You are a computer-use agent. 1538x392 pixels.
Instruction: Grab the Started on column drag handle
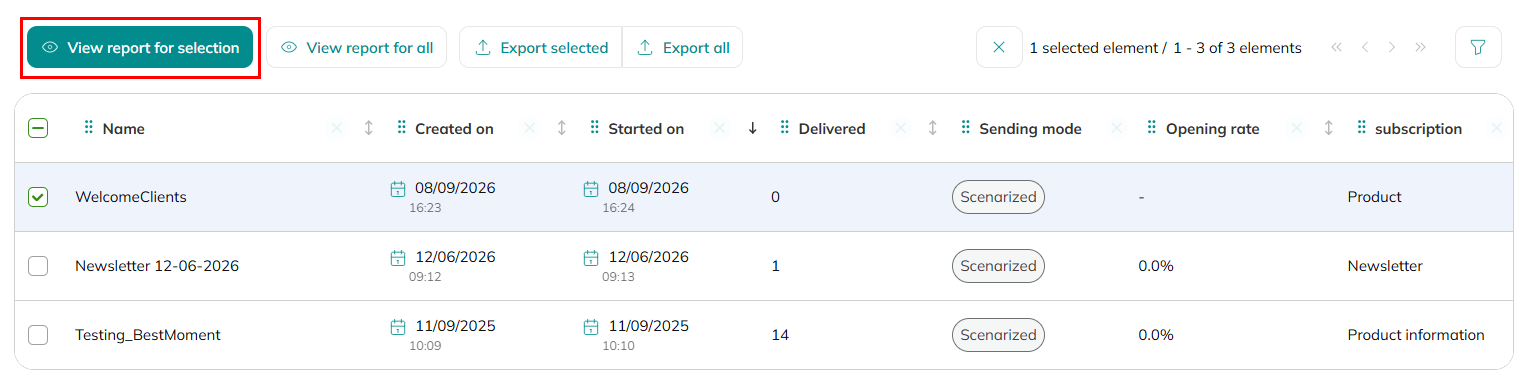pos(594,128)
